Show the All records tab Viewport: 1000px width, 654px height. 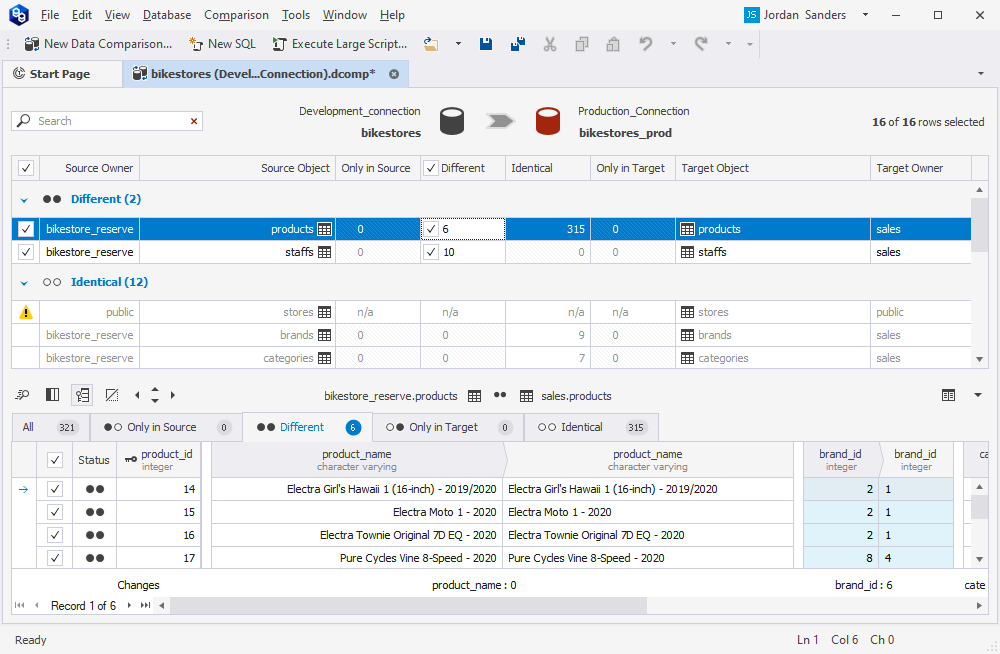click(x=51, y=427)
